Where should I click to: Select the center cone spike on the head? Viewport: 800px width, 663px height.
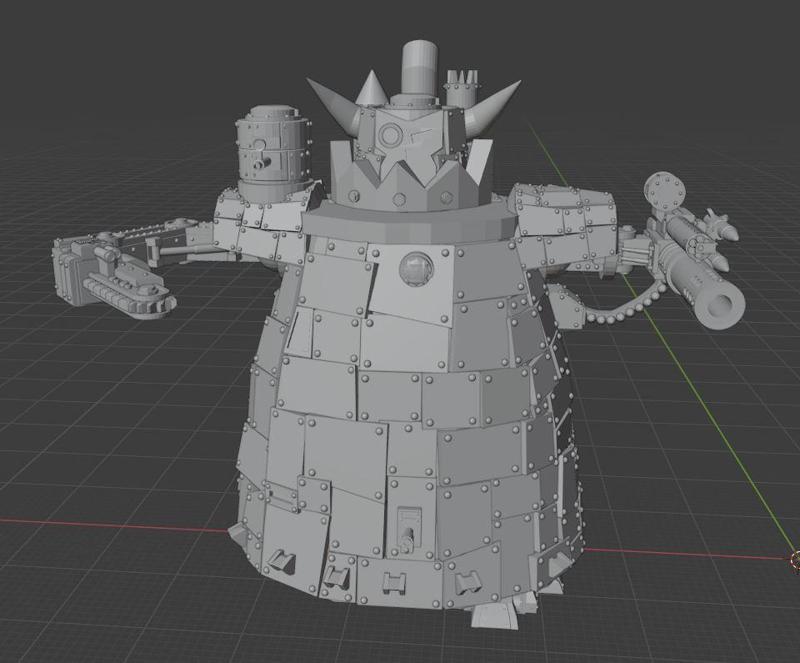point(372,88)
